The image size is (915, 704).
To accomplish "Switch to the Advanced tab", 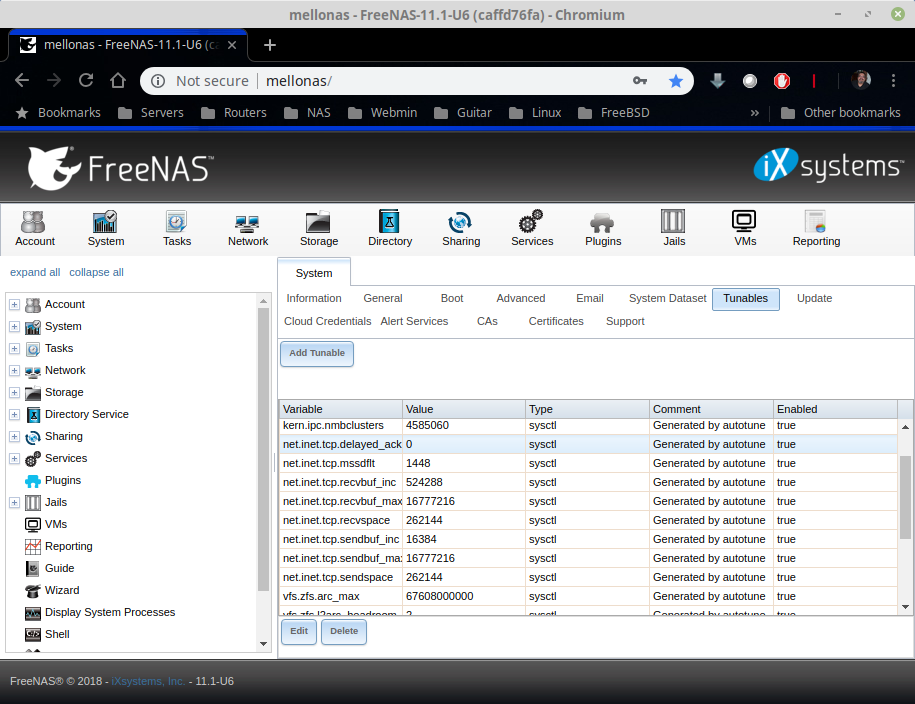I will click(521, 298).
